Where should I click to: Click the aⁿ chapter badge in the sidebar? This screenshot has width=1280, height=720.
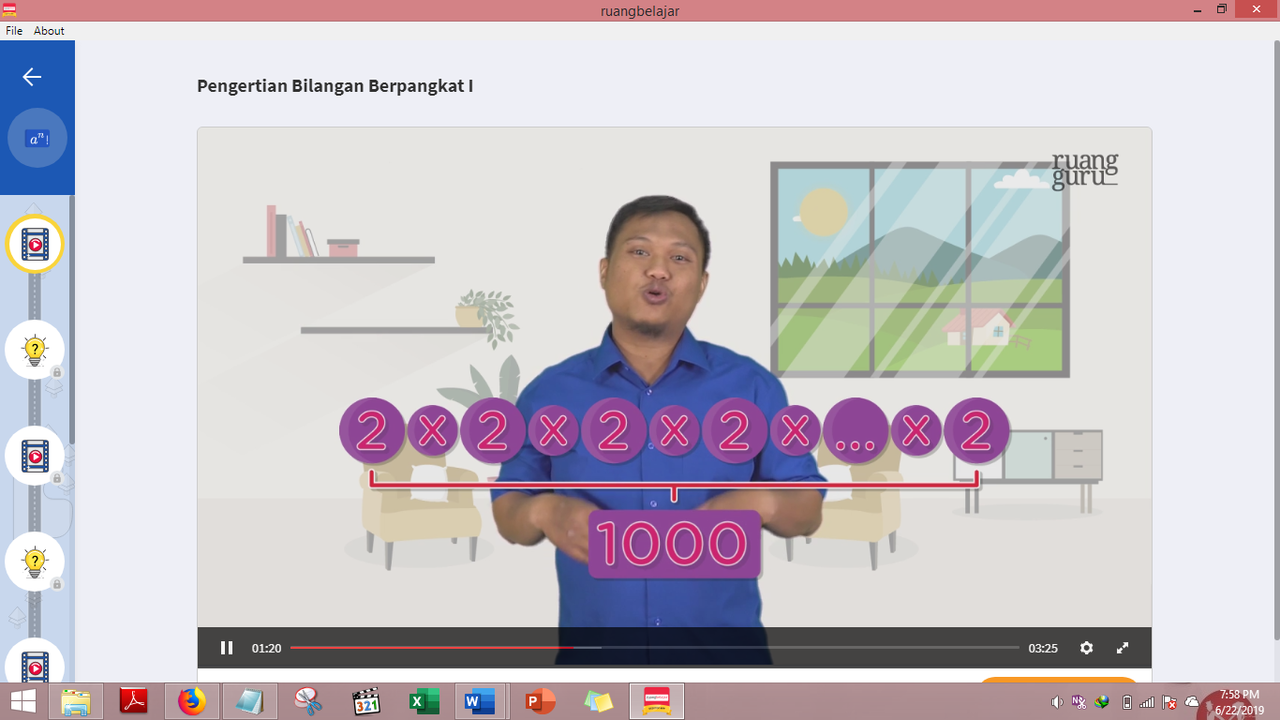[x=37, y=138]
